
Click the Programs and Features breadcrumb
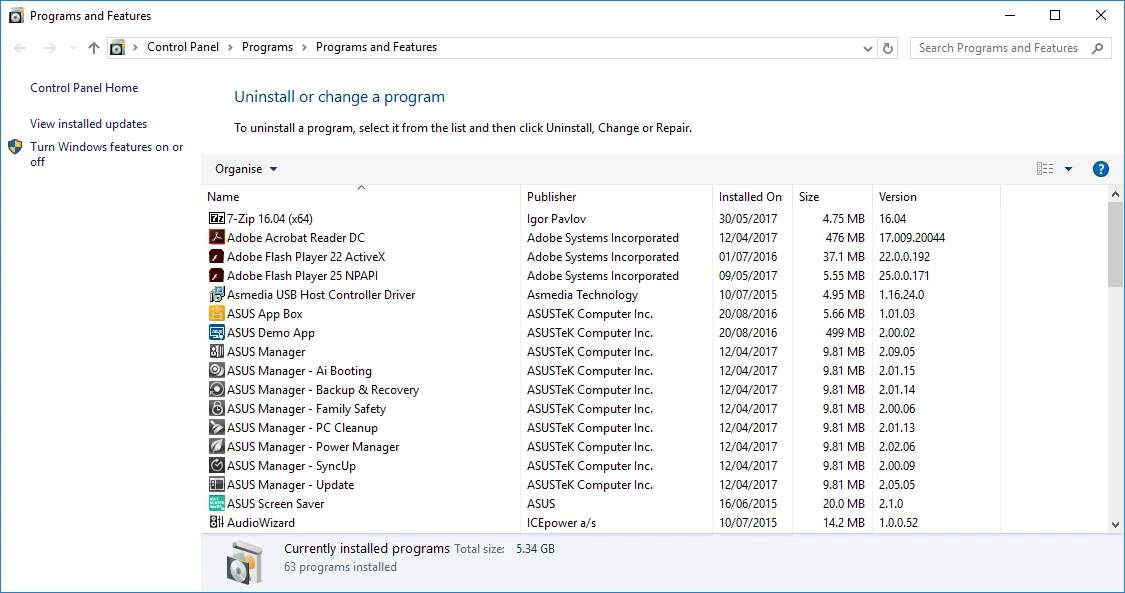(376, 47)
